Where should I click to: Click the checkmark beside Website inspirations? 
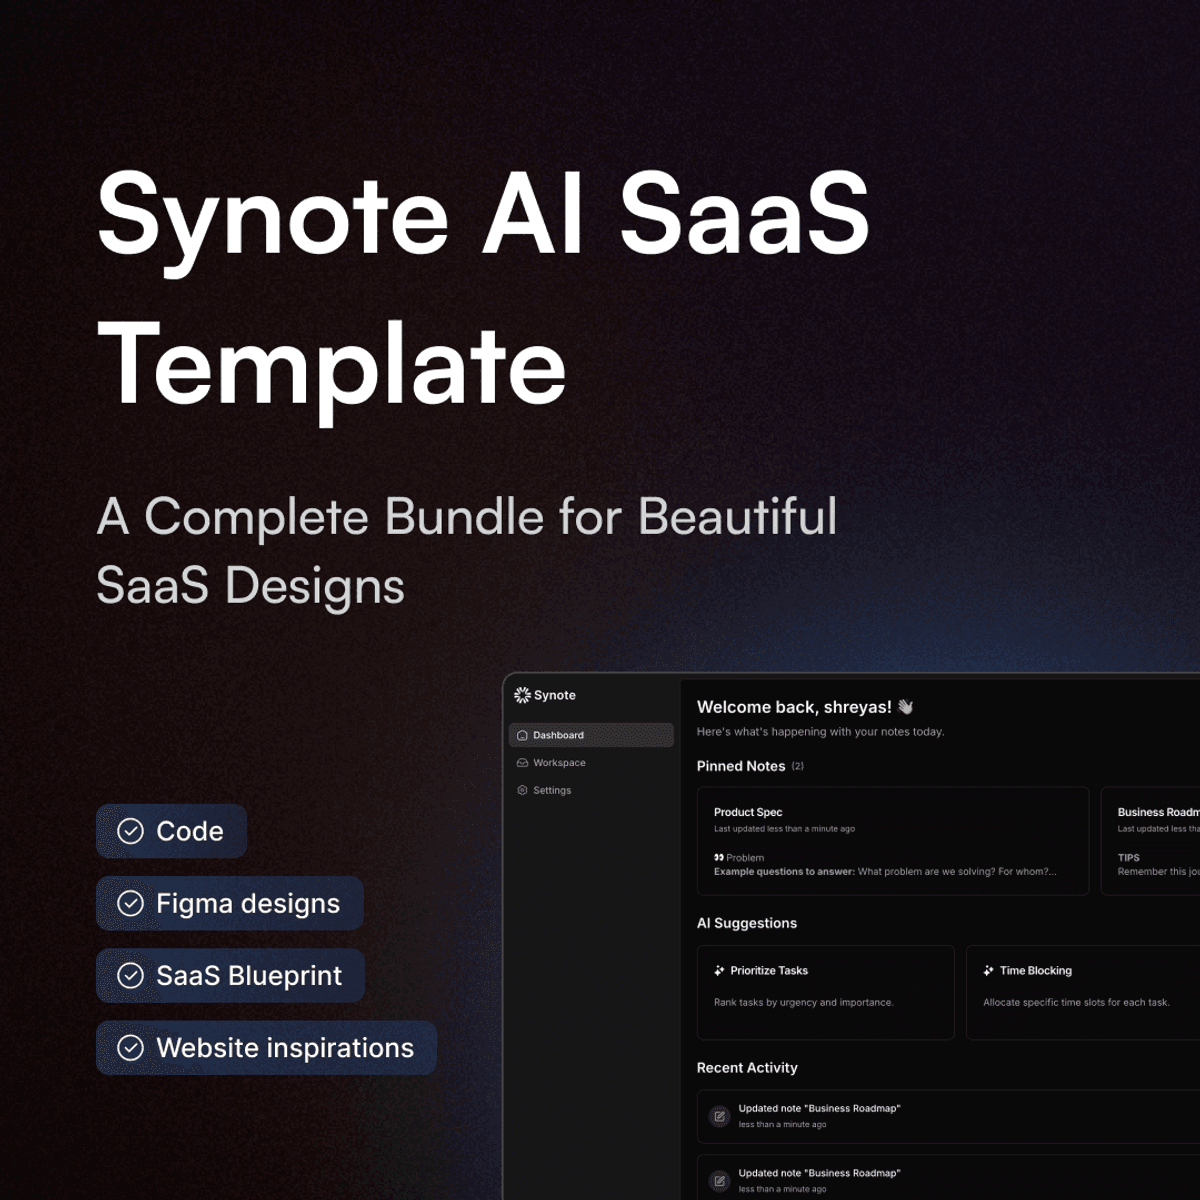click(x=131, y=1048)
